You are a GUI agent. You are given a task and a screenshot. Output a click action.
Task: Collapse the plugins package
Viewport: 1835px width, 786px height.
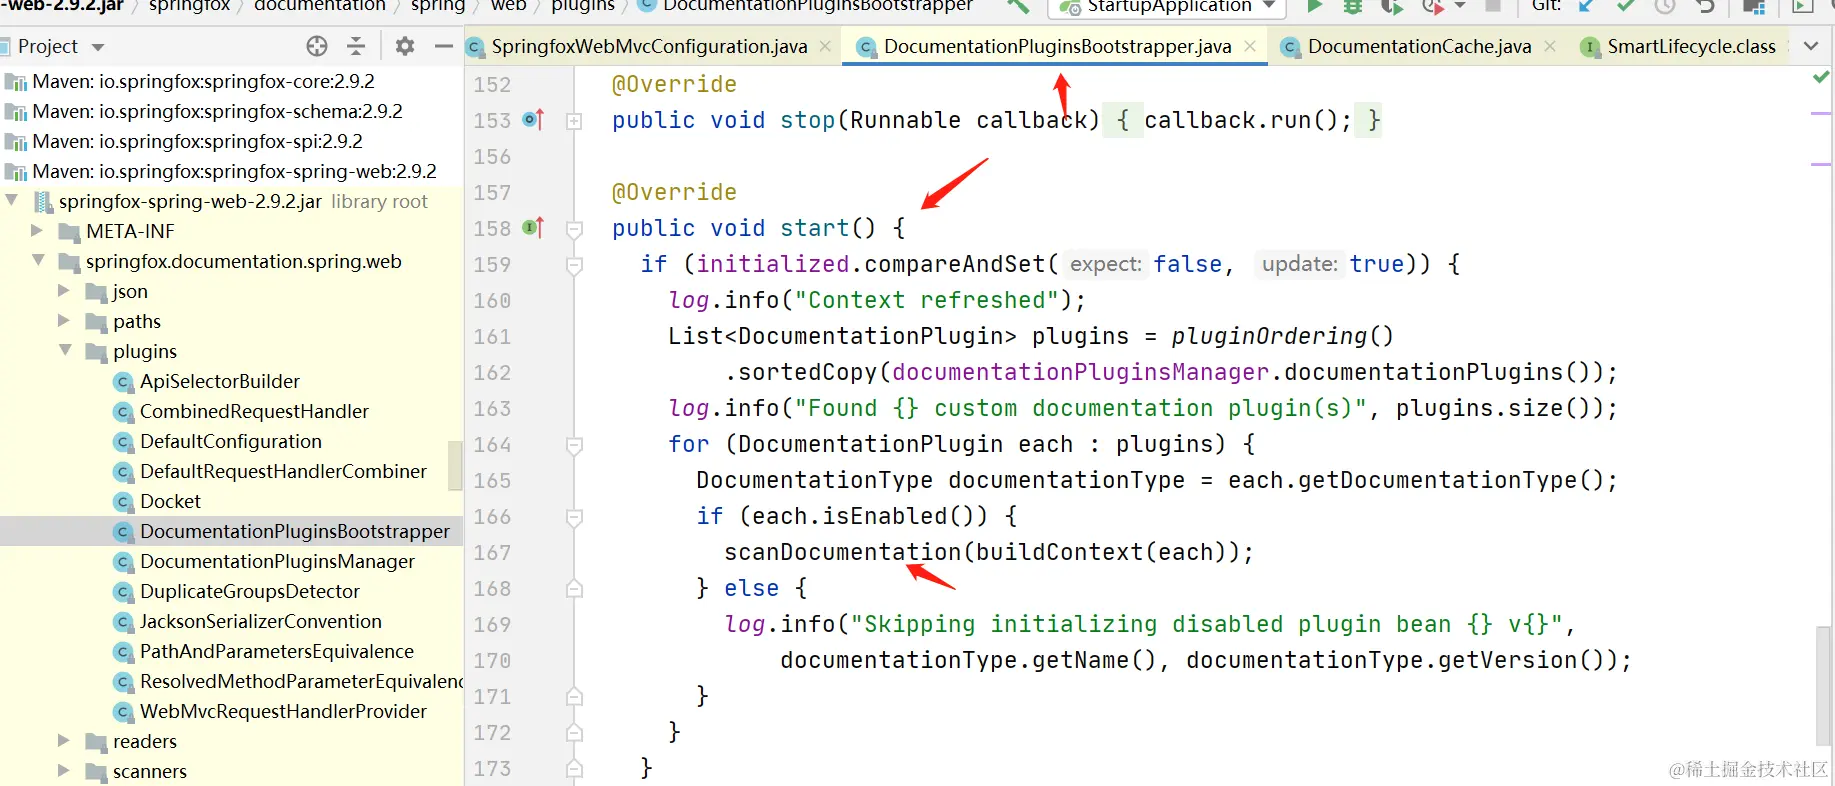point(65,350)
